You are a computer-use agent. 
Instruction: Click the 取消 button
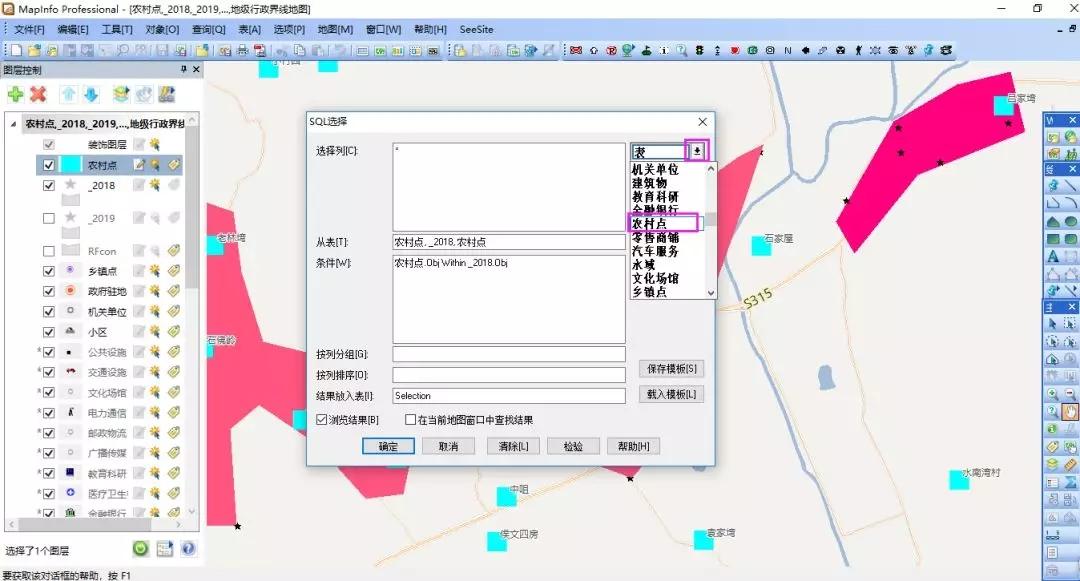pos(448,446)
